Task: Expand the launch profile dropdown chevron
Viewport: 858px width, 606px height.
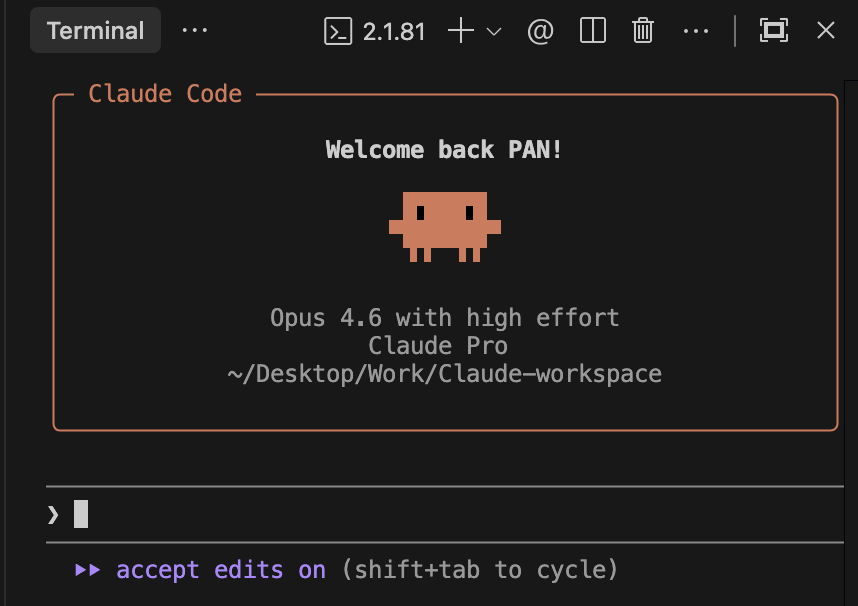Action: coord(494,32)
